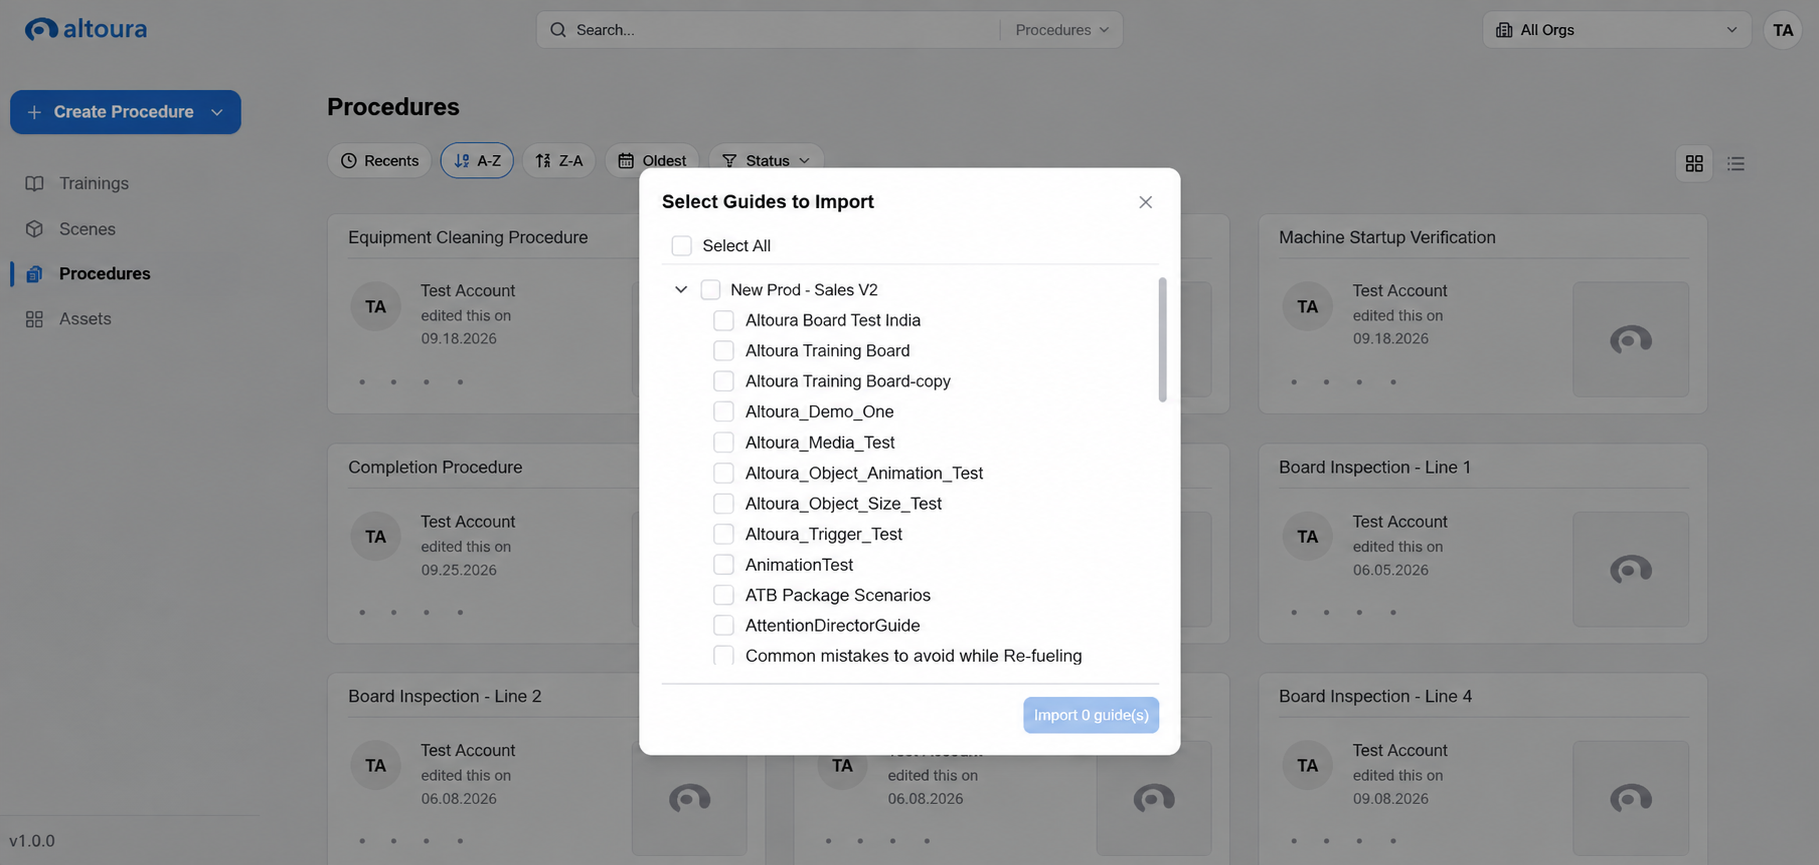Screen dimensions: 1819x865
Task: Open the Status filter dropdown
Action: 766,161
